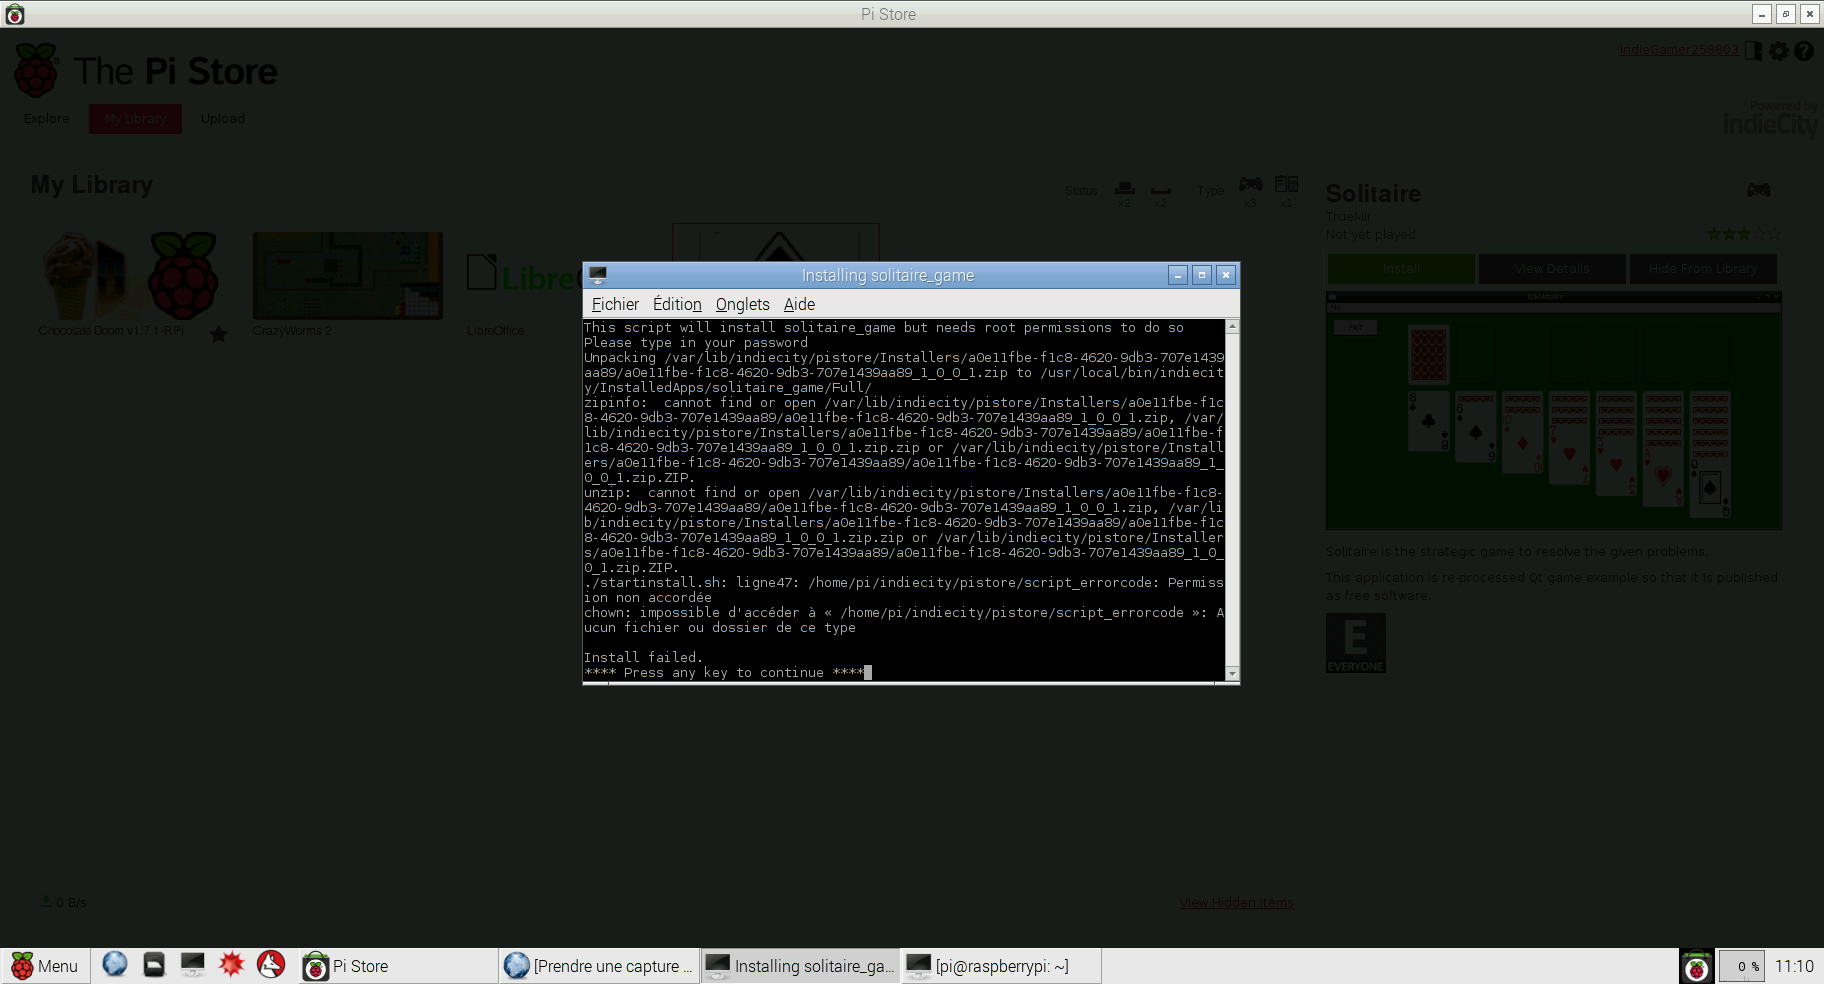1824x984 pixels.
Task: Select the CrazyWorms 2 library thumbnail
Action: [x=347, y=276]
